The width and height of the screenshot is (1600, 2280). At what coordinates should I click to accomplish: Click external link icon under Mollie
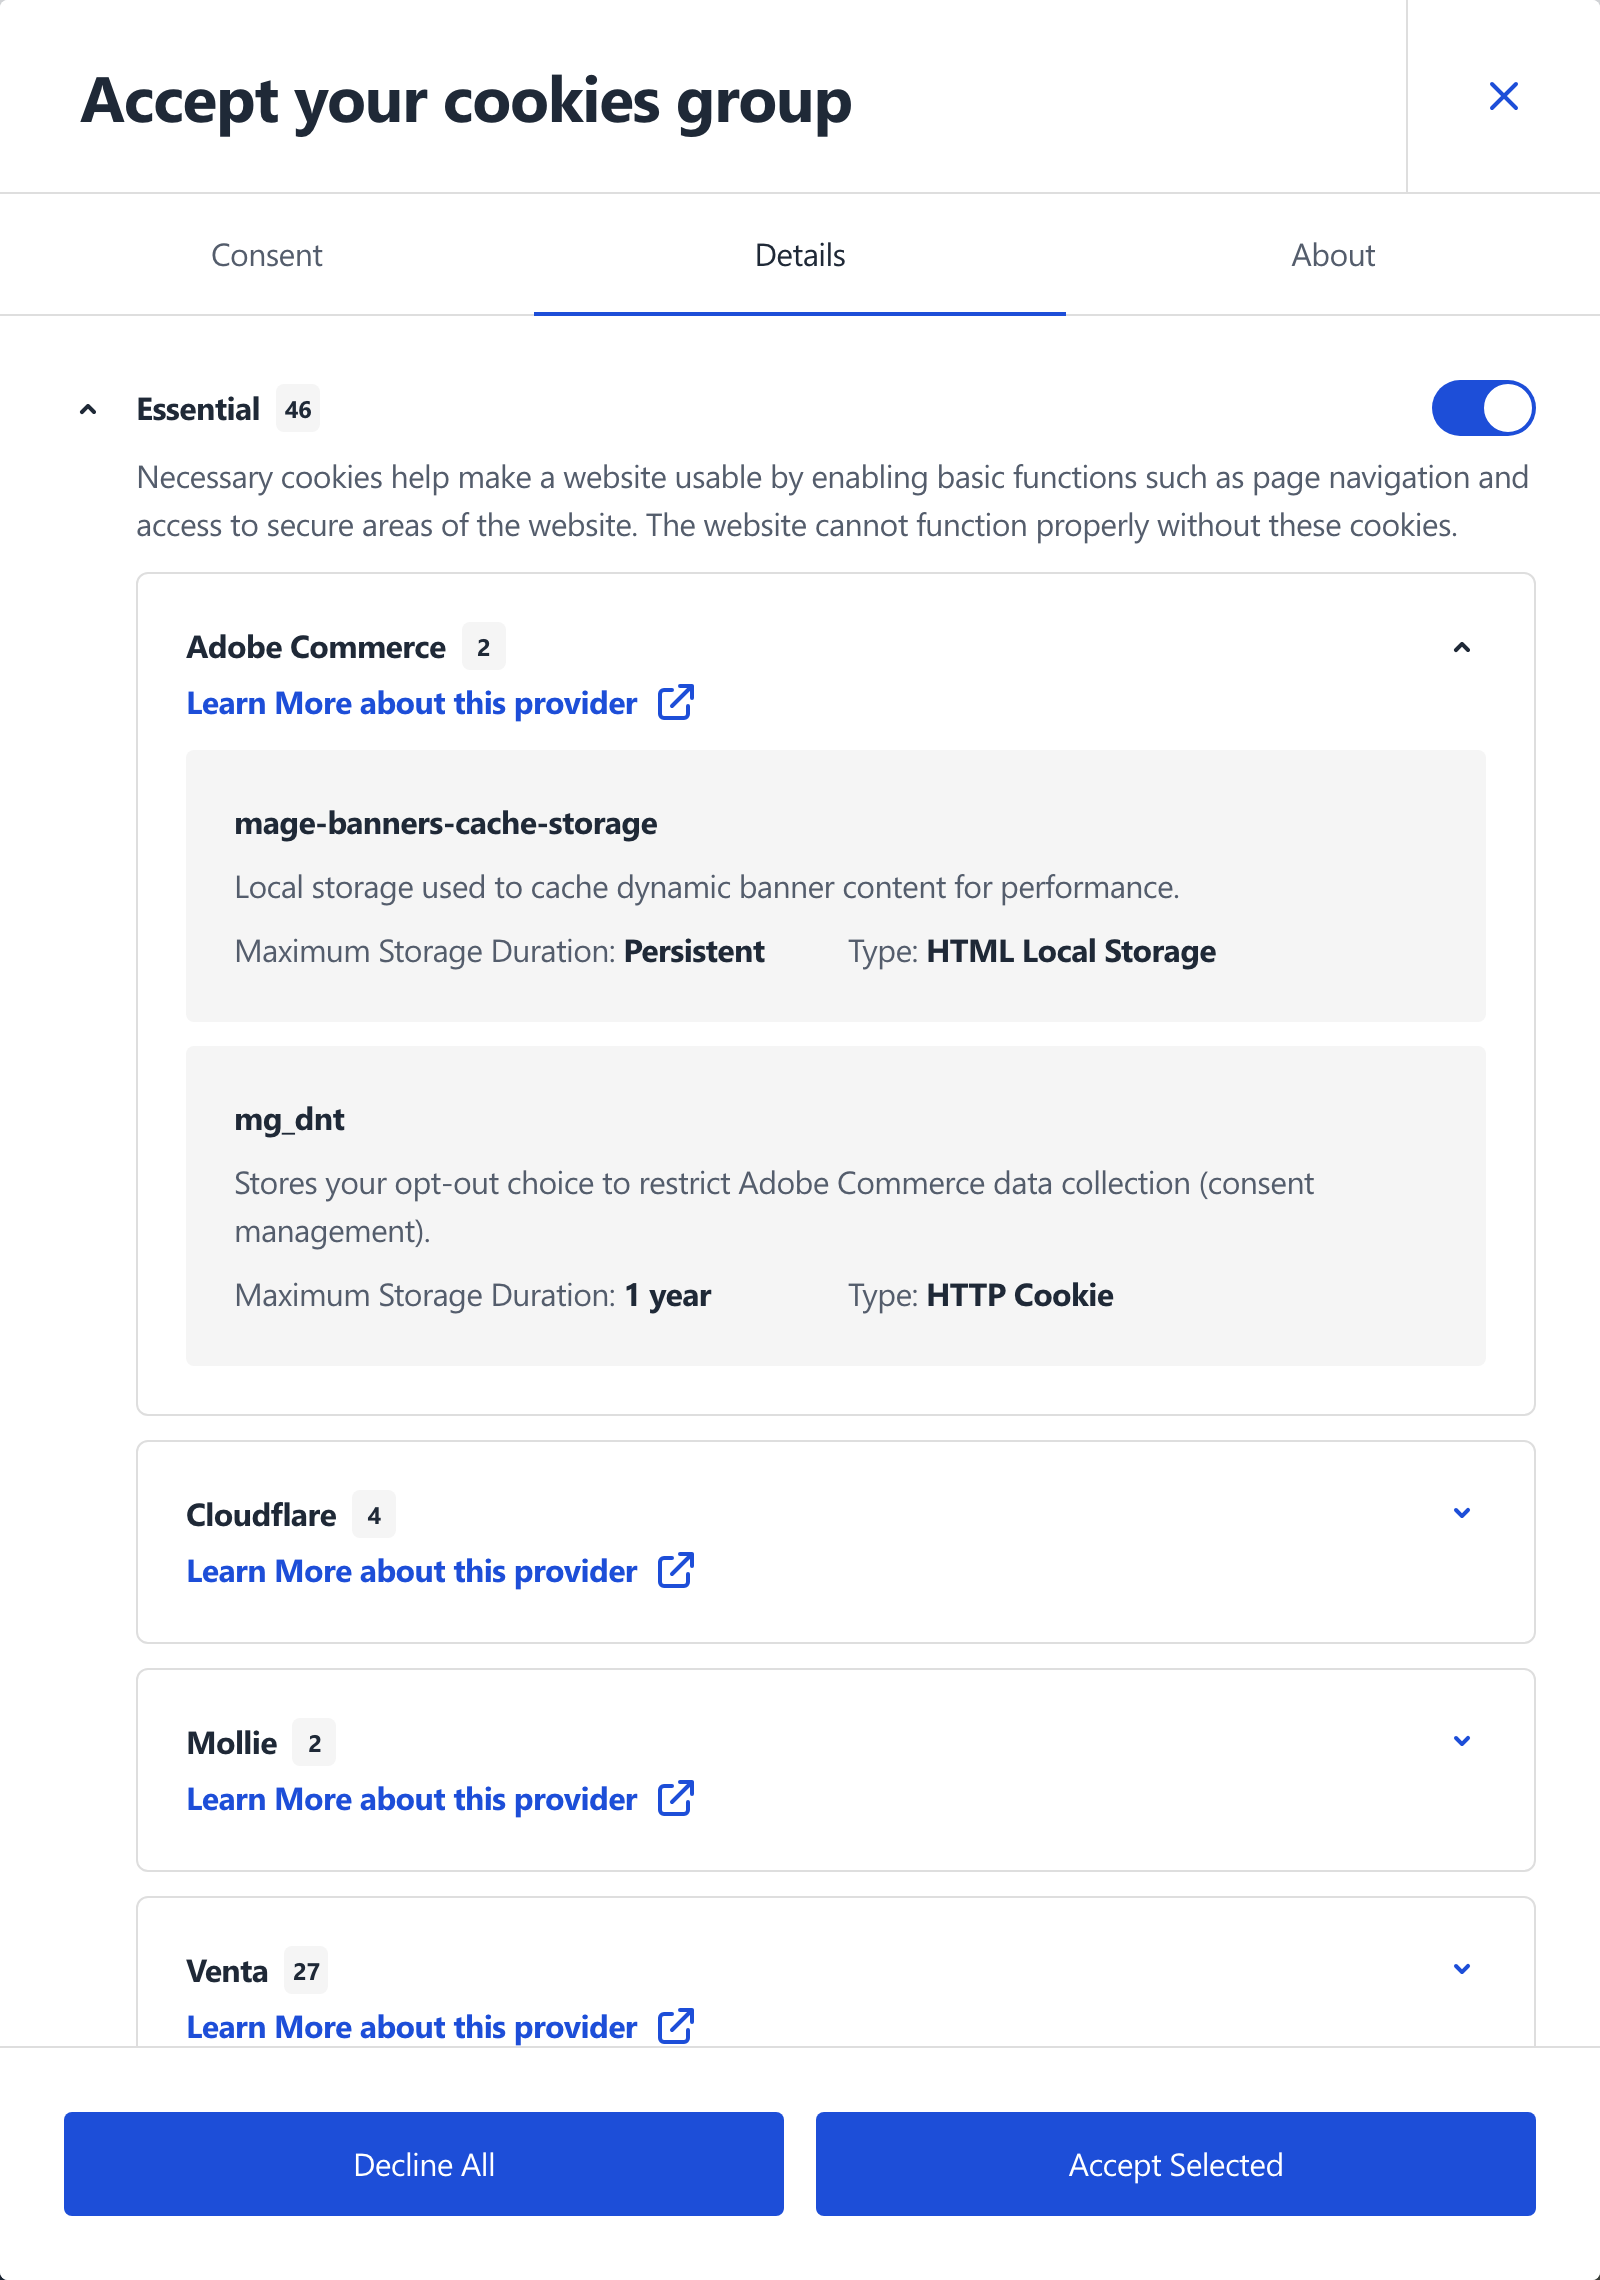pos(676,1799)
